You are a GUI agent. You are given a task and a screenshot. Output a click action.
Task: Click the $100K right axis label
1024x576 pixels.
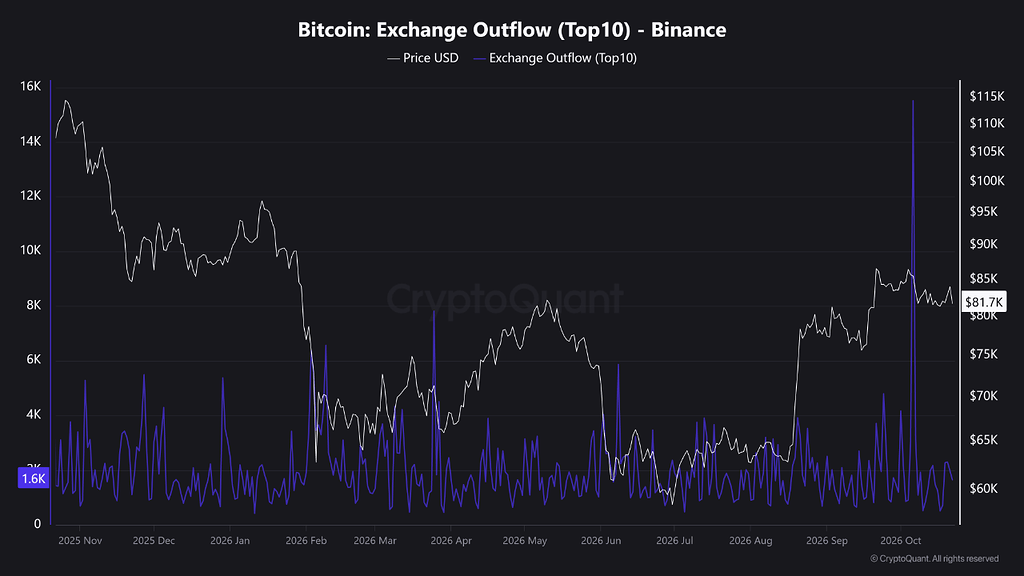(987, 181)
